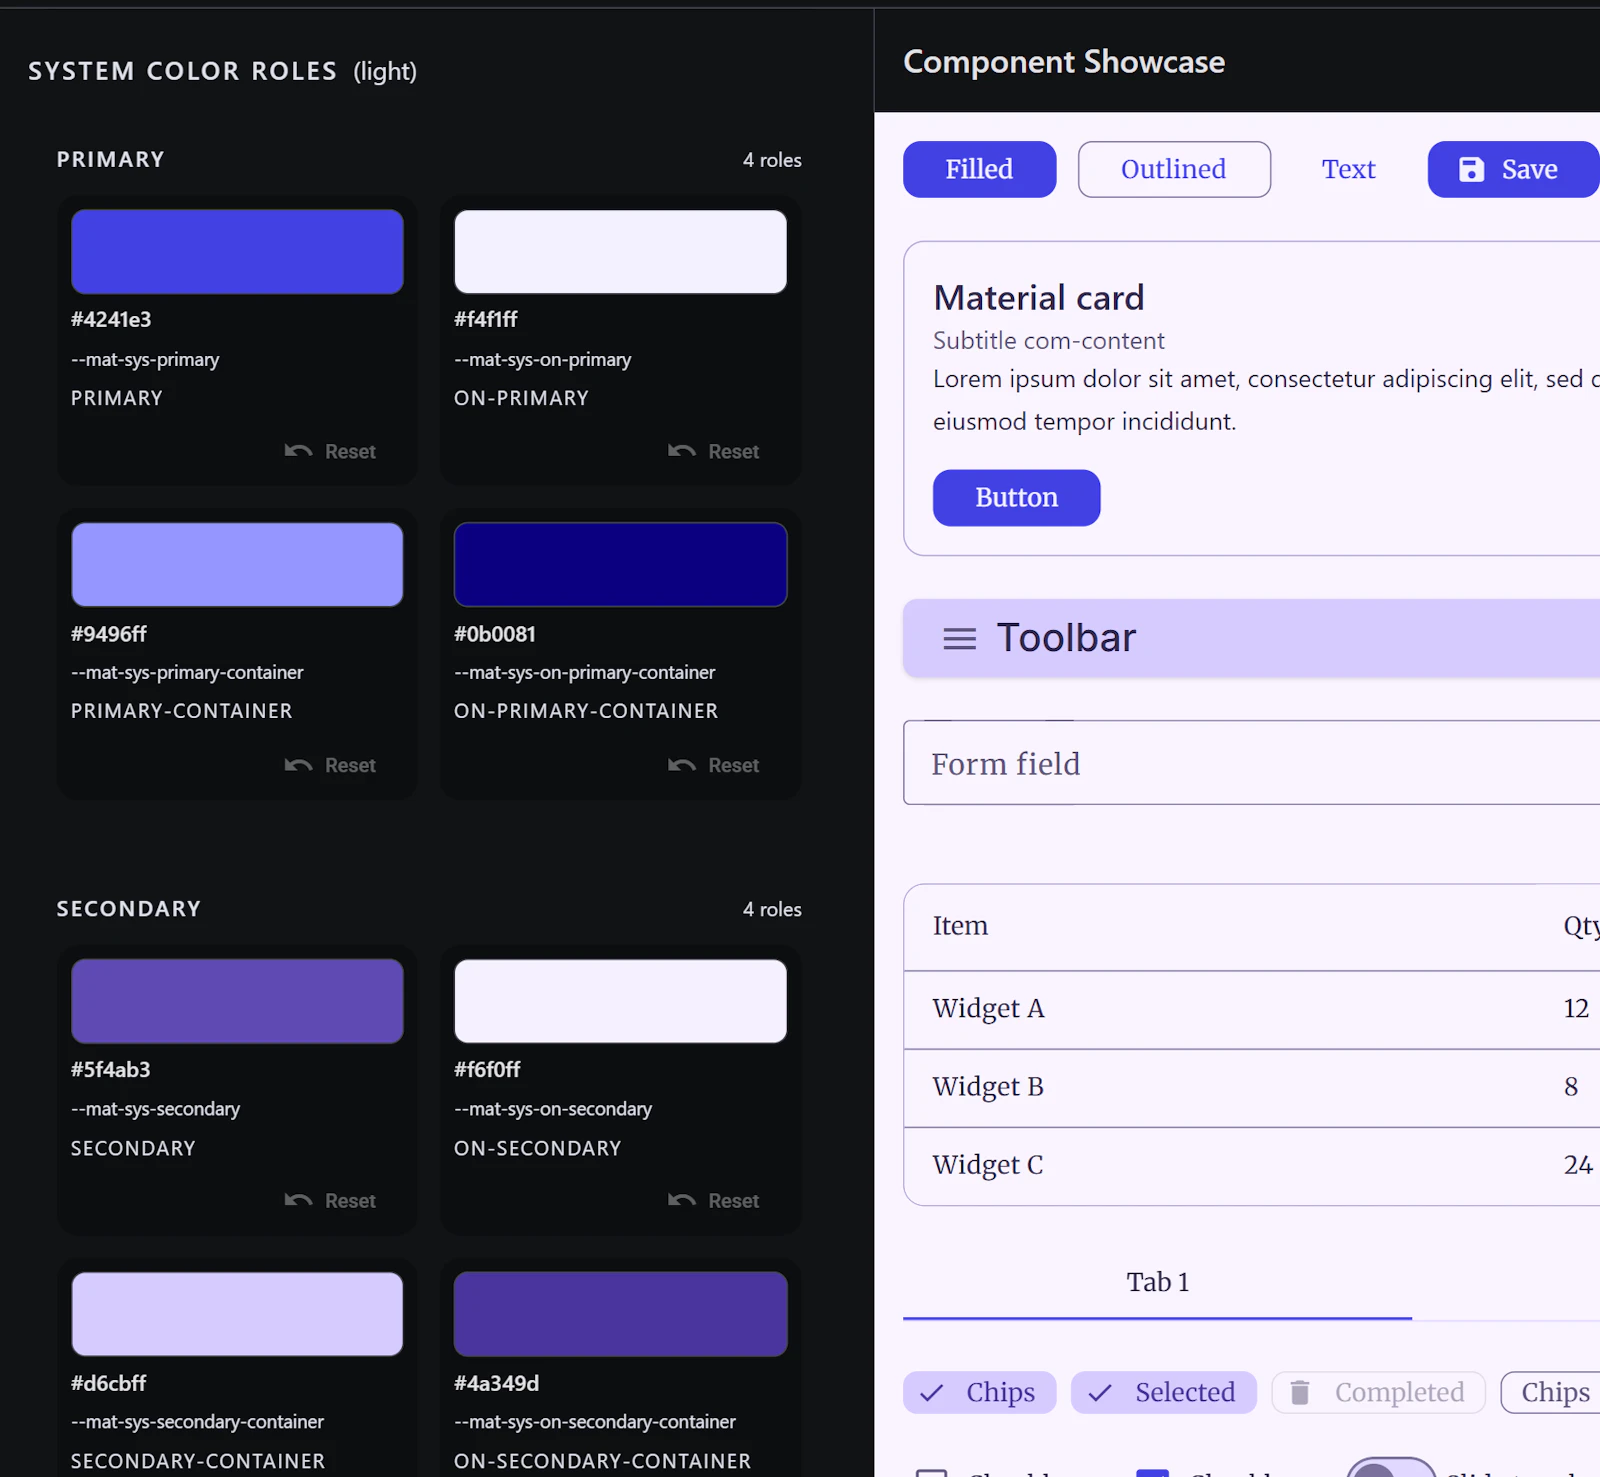The height and width of the screenshot is (1477, 1600).
Task: Click the --mat-sys-secondary variable name
Action: tap(155, 1109)
